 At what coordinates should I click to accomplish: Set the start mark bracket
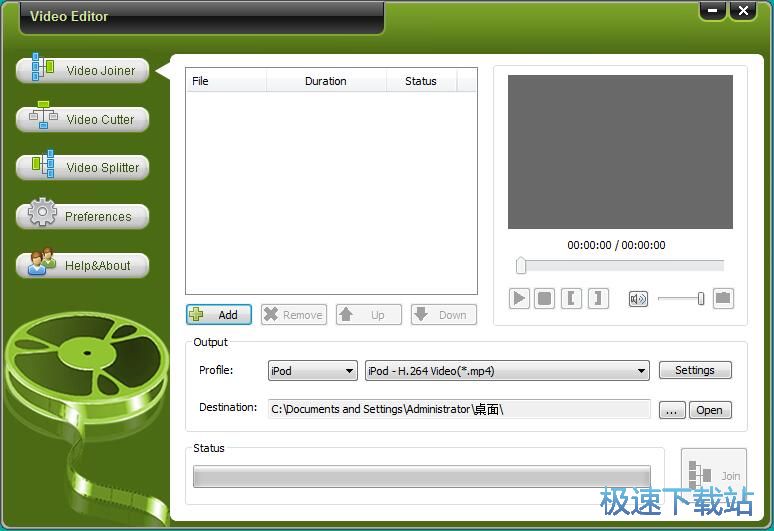(x=571, y=299)
